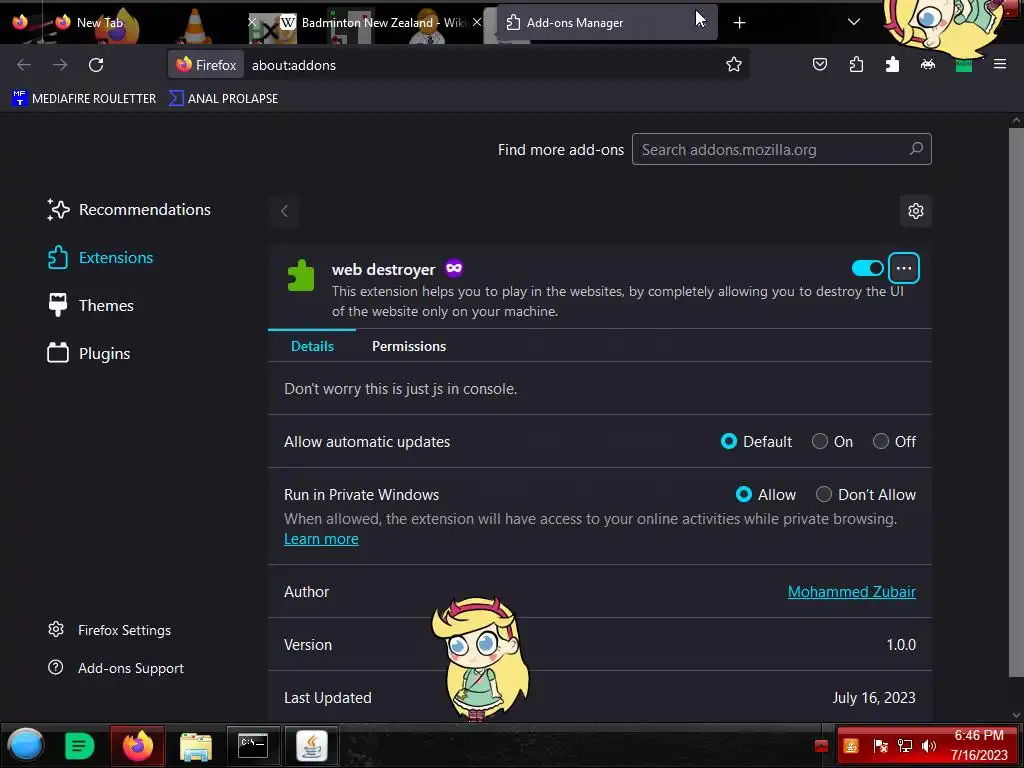Viewport: 1024px width, 768px height.
Task: Open the green chat app in taskbar
Action: pyautogui.click(x=80, y=745)
